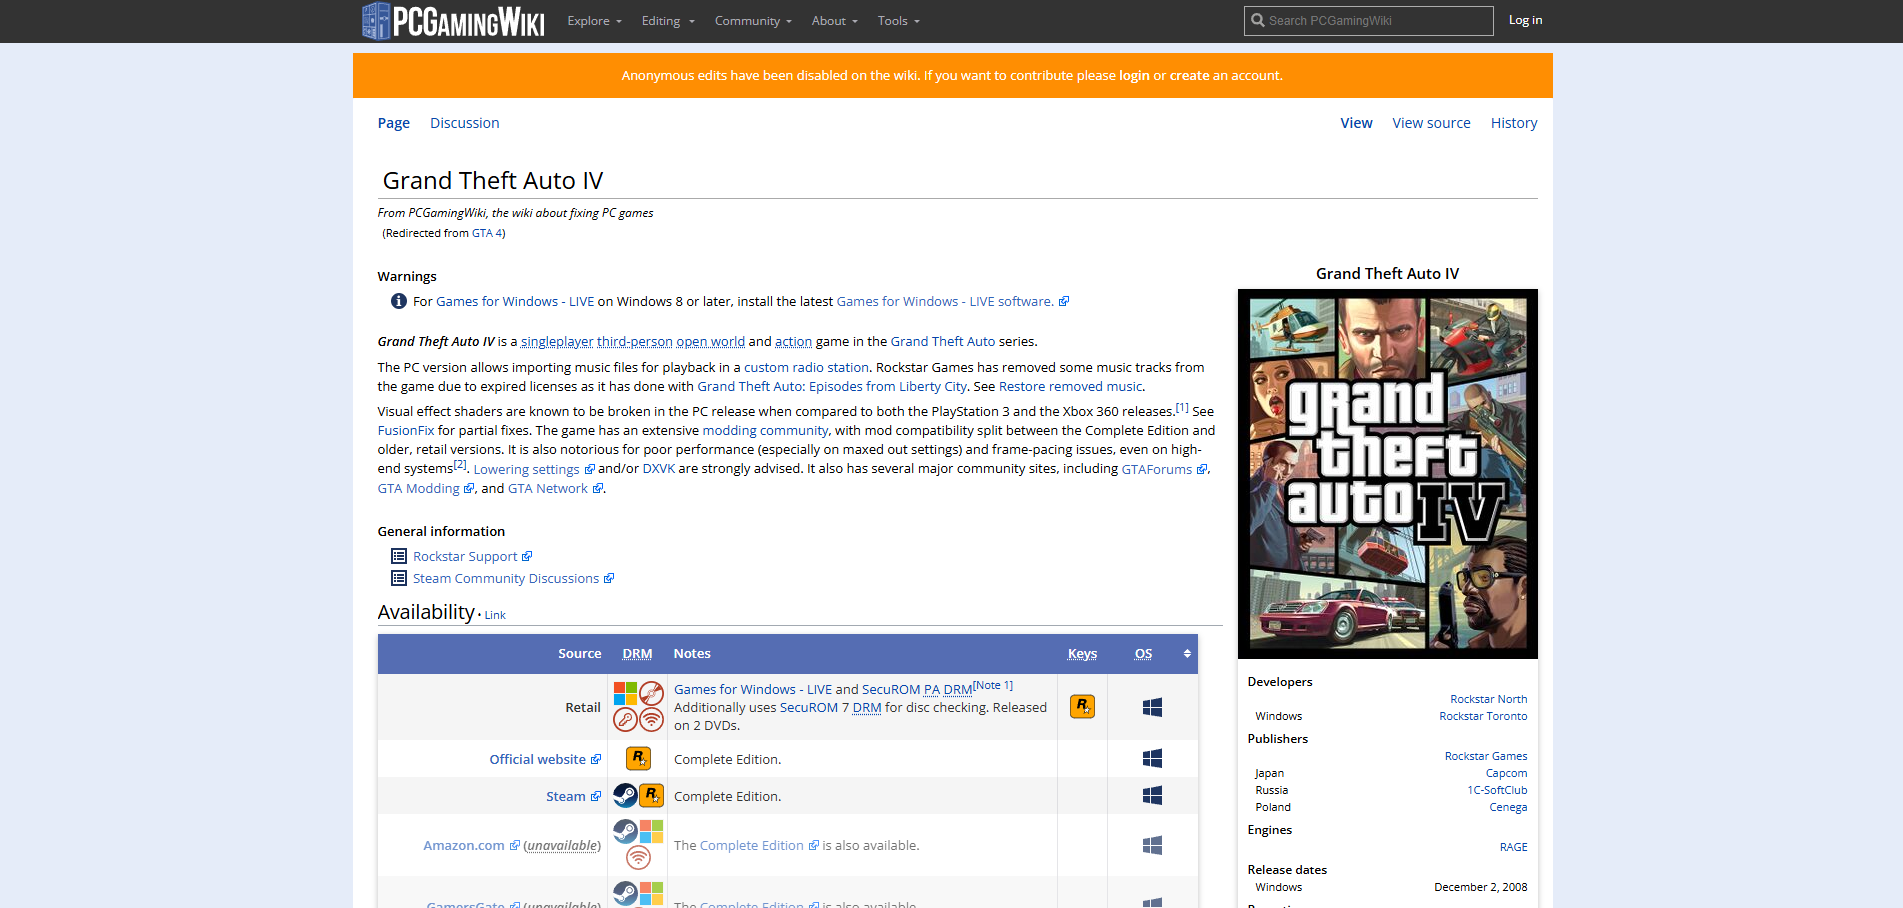Click the Availability section Link anchor
The width and height of the screenshot is (1903, 908).
point(495,616)
